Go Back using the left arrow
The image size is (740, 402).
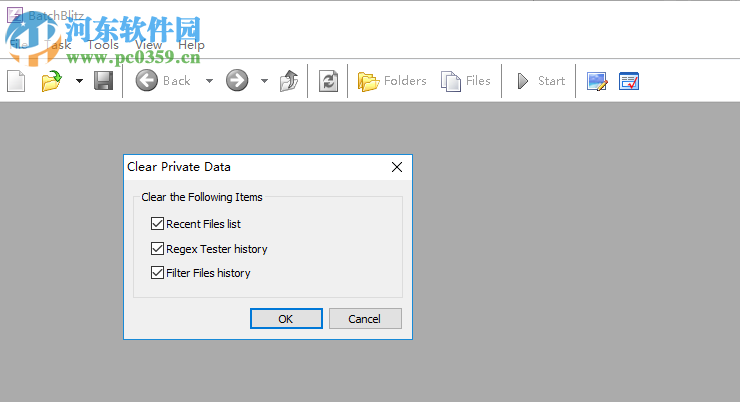coord(163,81)
